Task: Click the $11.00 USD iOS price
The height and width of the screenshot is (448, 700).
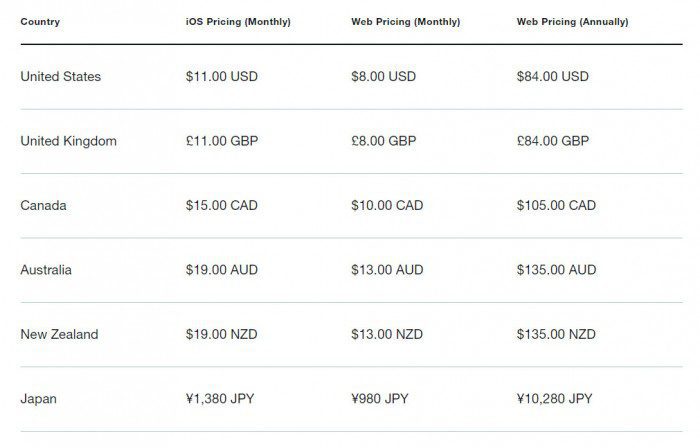Action: click(222, 77)
